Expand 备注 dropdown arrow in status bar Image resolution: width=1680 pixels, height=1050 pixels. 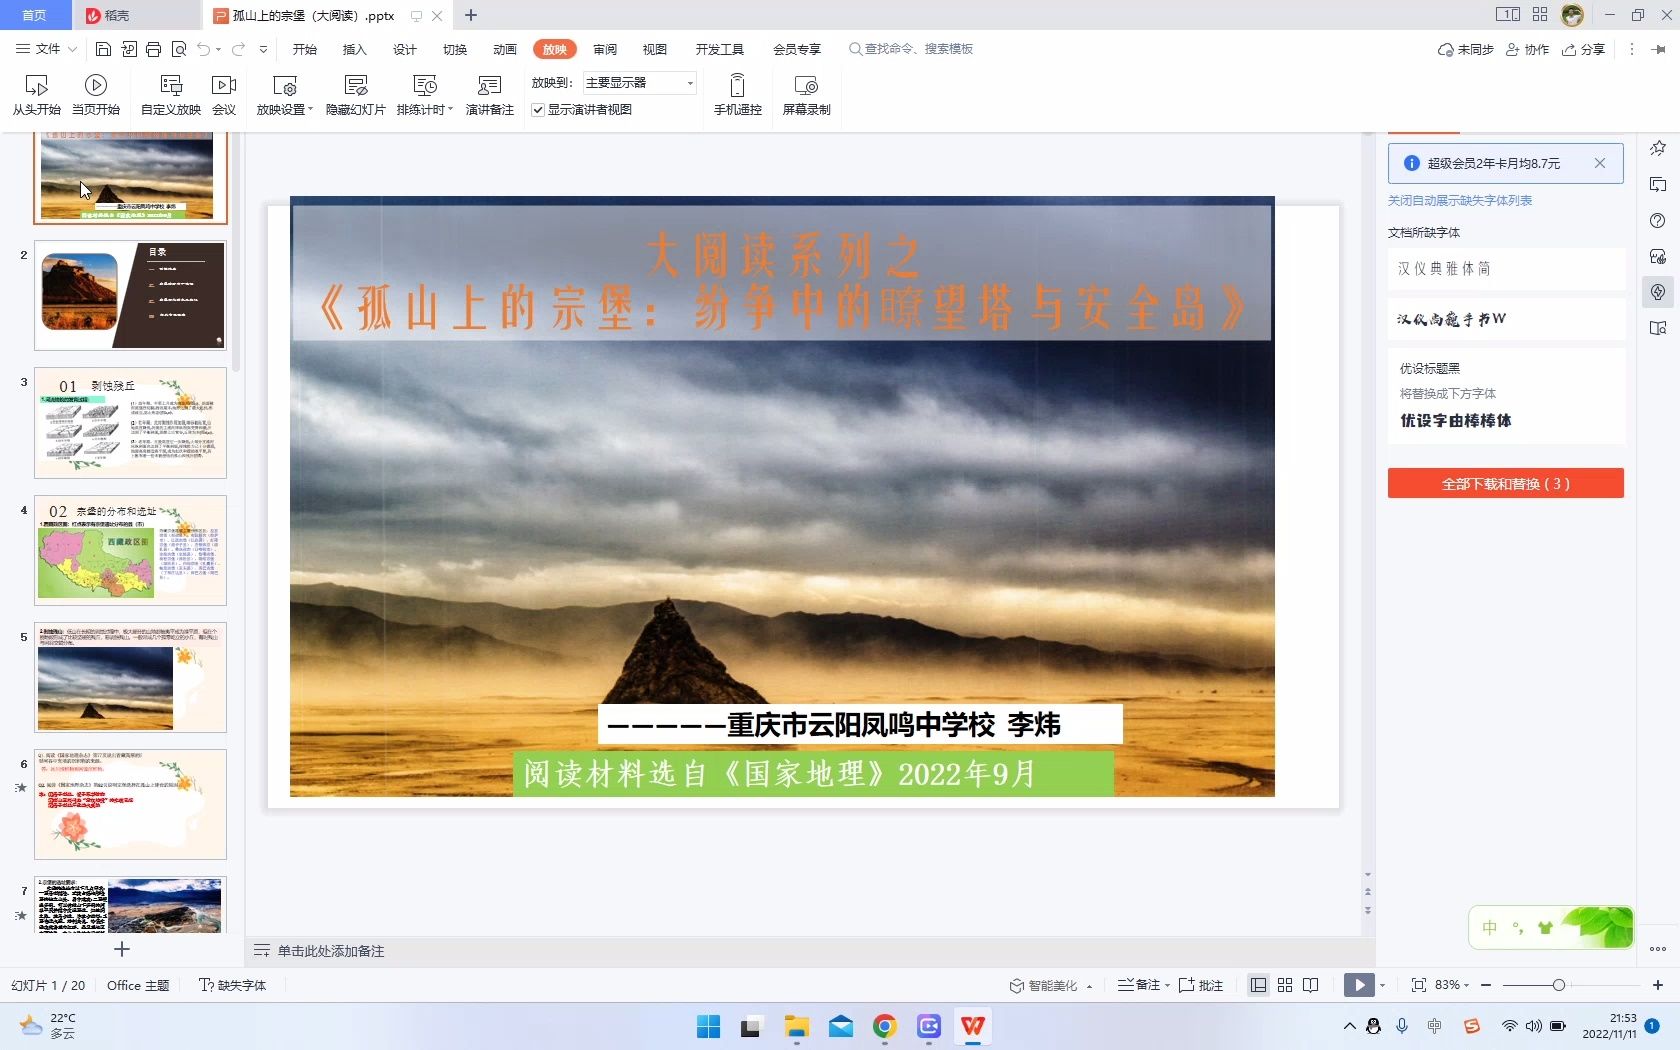pos(1167,985)
